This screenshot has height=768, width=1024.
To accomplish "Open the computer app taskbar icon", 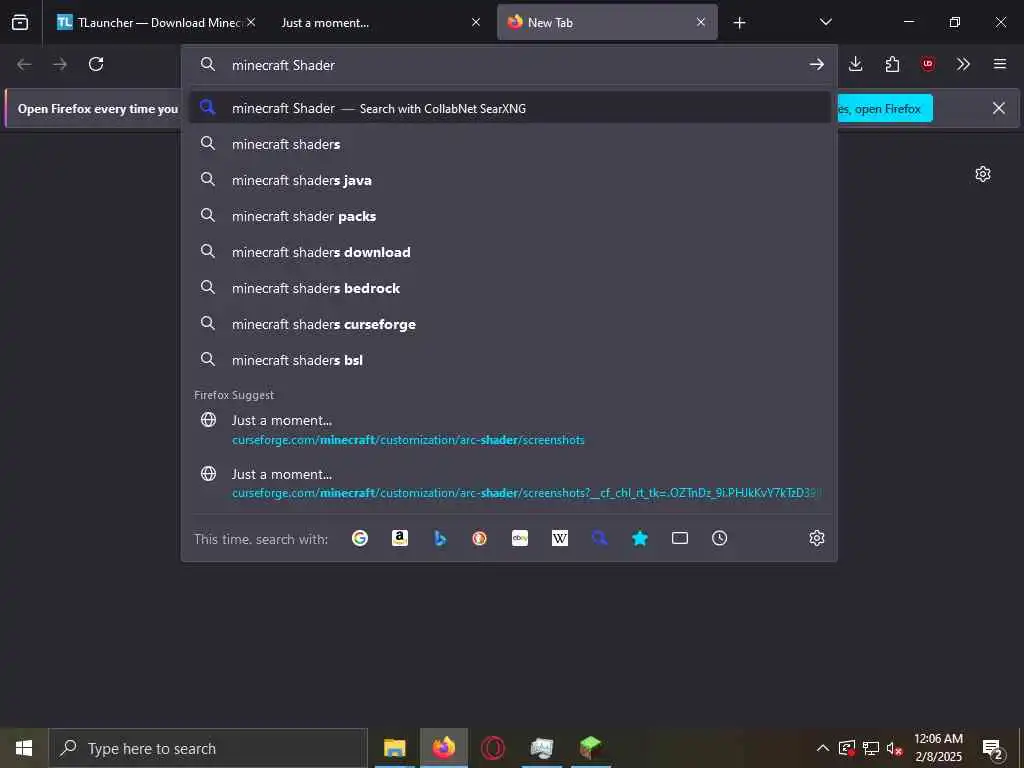I will [541, 748].
